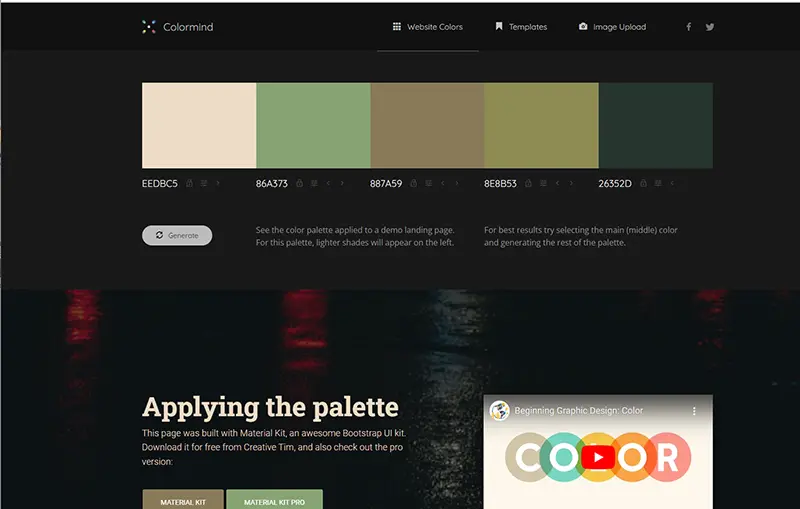Select the dark green 26352D swatch

[656, 125]
